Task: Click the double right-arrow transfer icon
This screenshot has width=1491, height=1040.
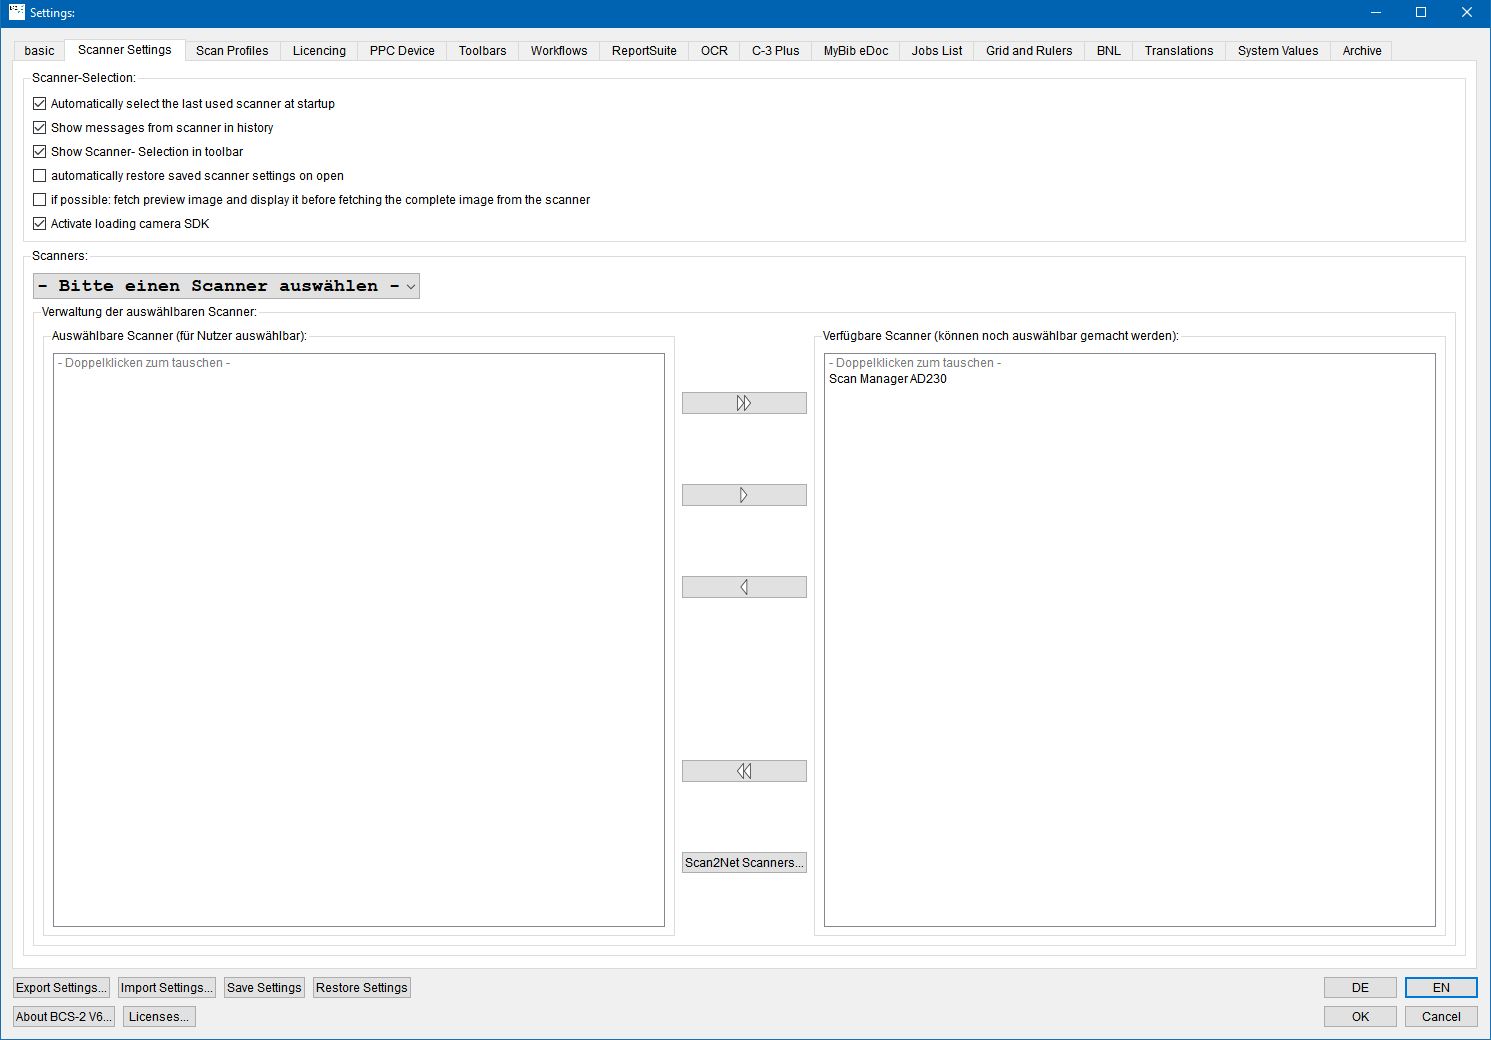Action: [x=744, y=402]
